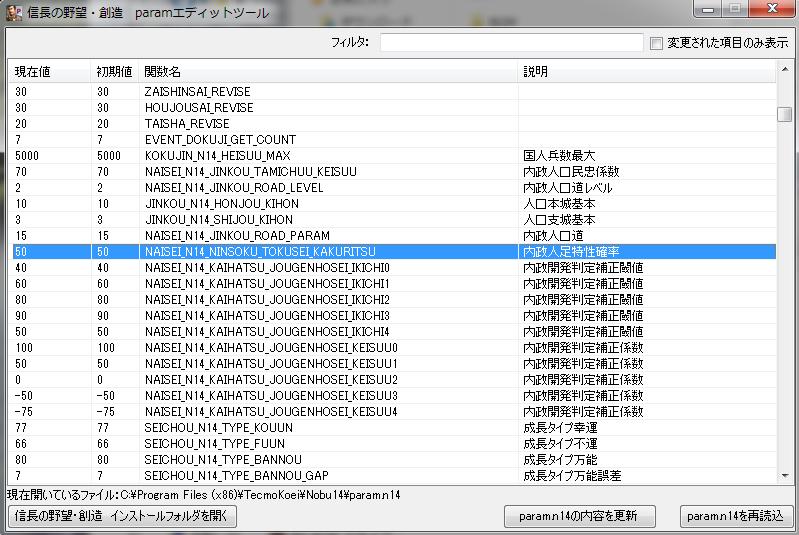Select row NAISEI_N14_KAIHATSU_JOUGENHOSEI_IKICHI4
This screenshot has width=799, height=535.
pos(394,332)
